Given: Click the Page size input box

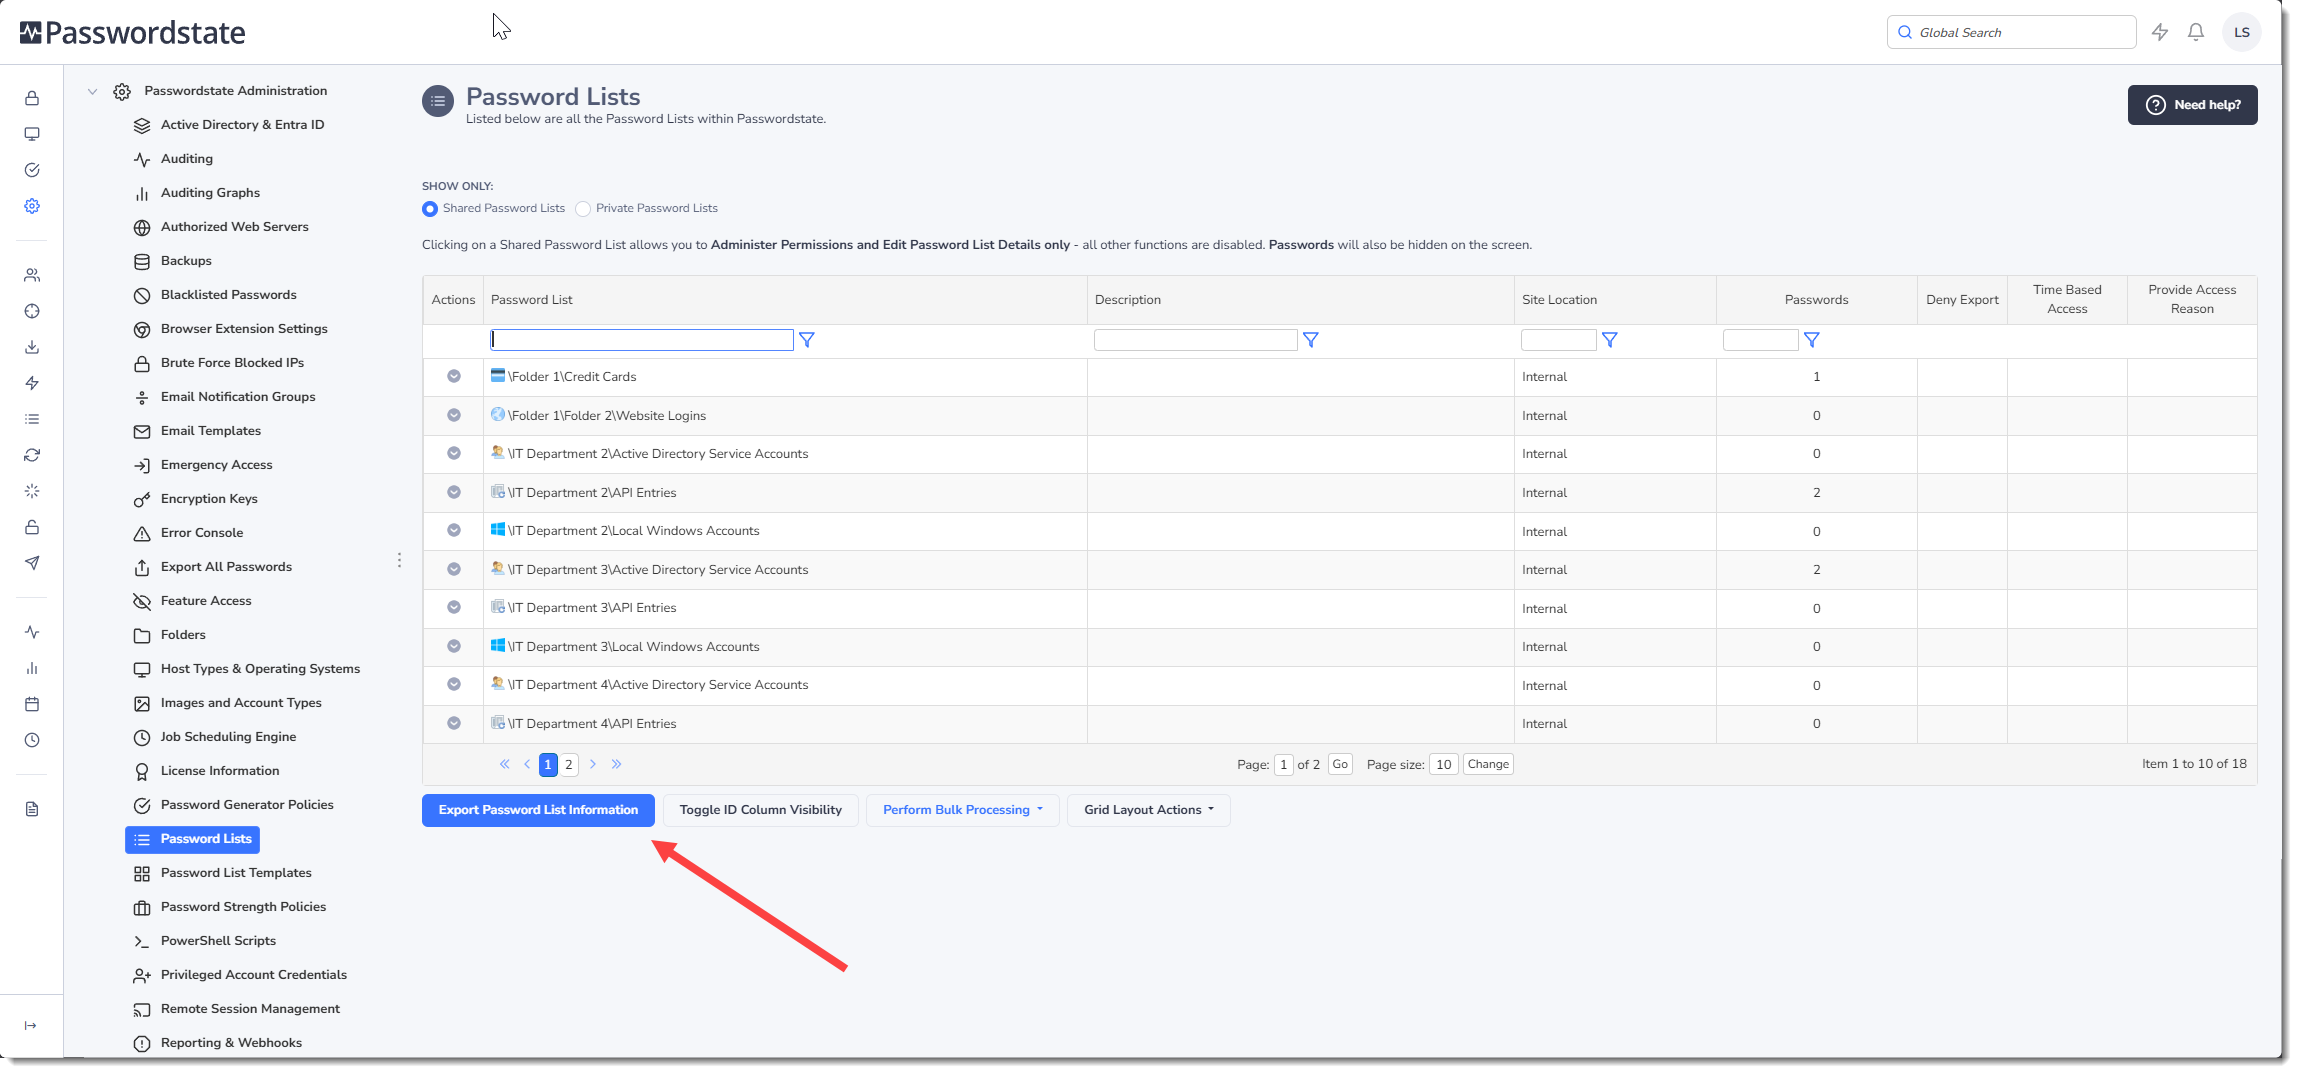Looking at the screenshot, I should (x=1444, y=764).
